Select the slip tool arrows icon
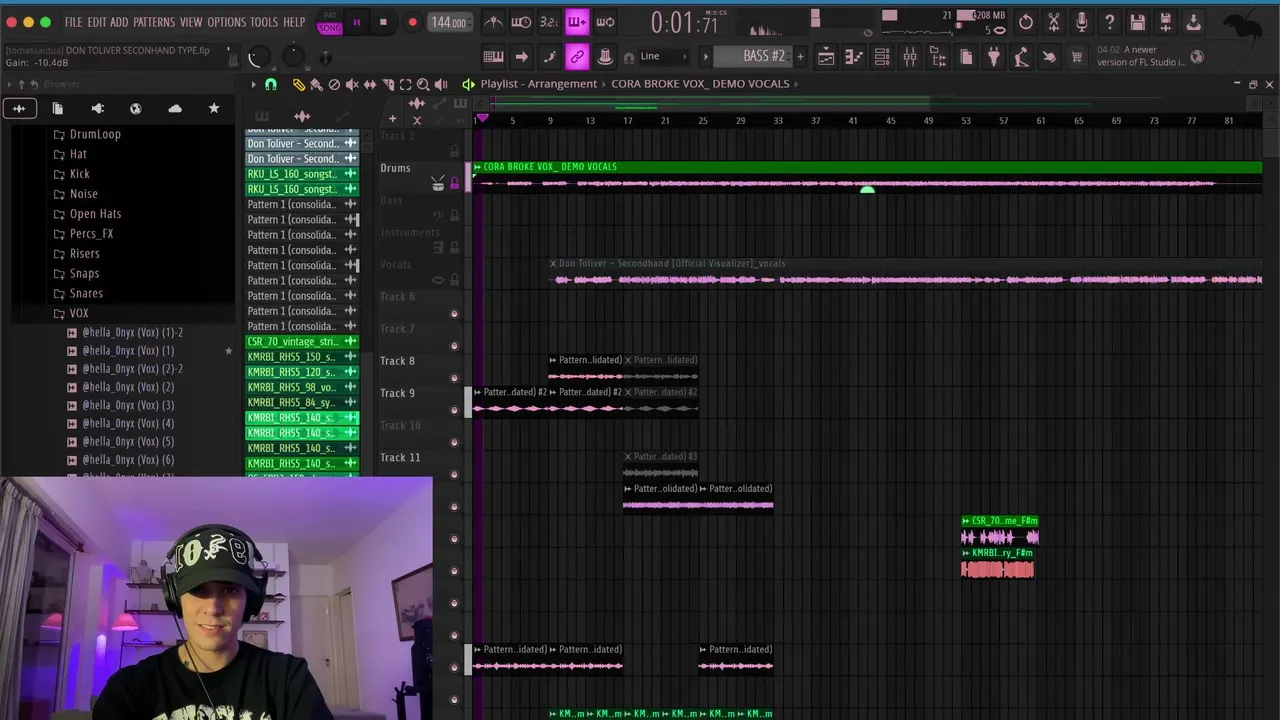This screenshot has height=720, width=1280. [x=370, y=85]
